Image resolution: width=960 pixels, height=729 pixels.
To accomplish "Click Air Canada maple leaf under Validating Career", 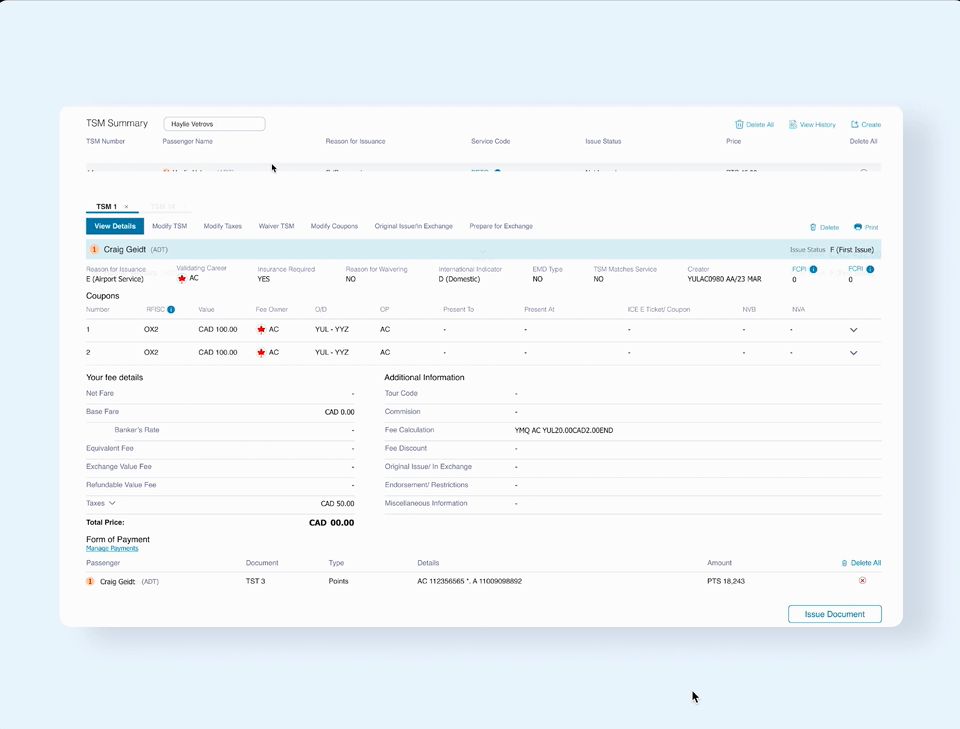I will pyautogui.click(x=182, y=279).
